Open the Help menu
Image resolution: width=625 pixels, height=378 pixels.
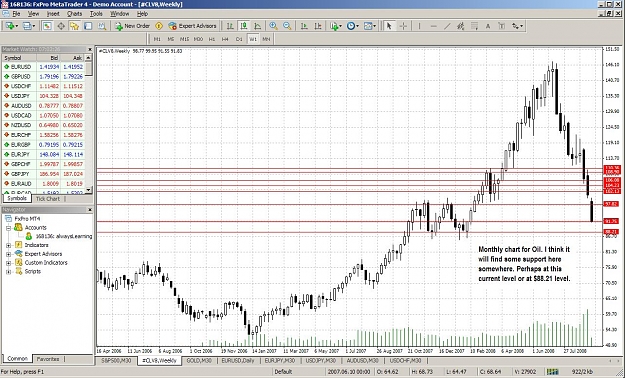pos(142,14)
